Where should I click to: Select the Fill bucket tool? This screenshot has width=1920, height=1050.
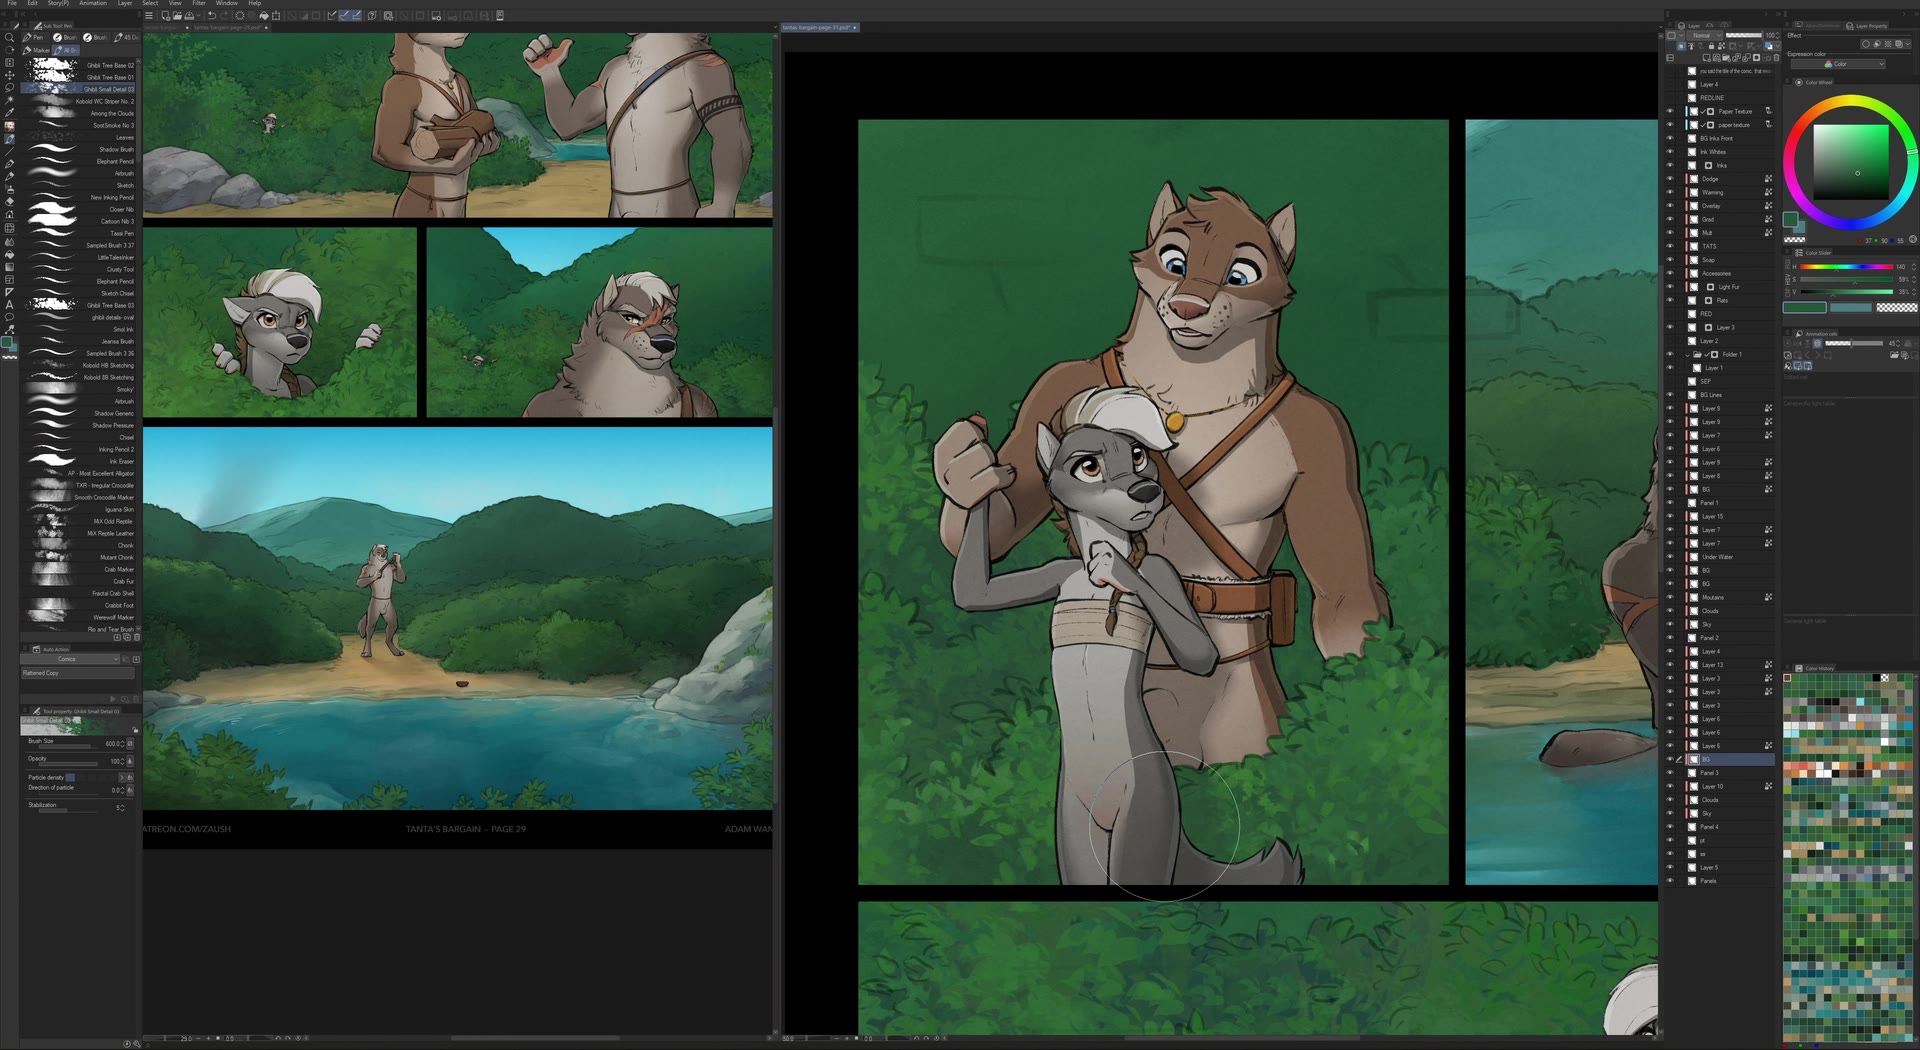click(x=9, y=254)
